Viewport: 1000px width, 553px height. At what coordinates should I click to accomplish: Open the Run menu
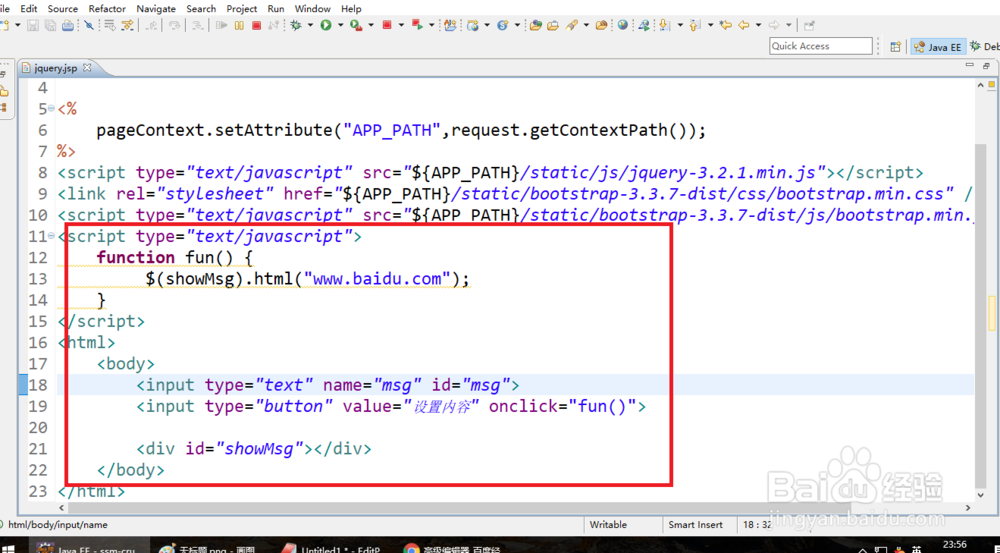[x=276, y=8]
